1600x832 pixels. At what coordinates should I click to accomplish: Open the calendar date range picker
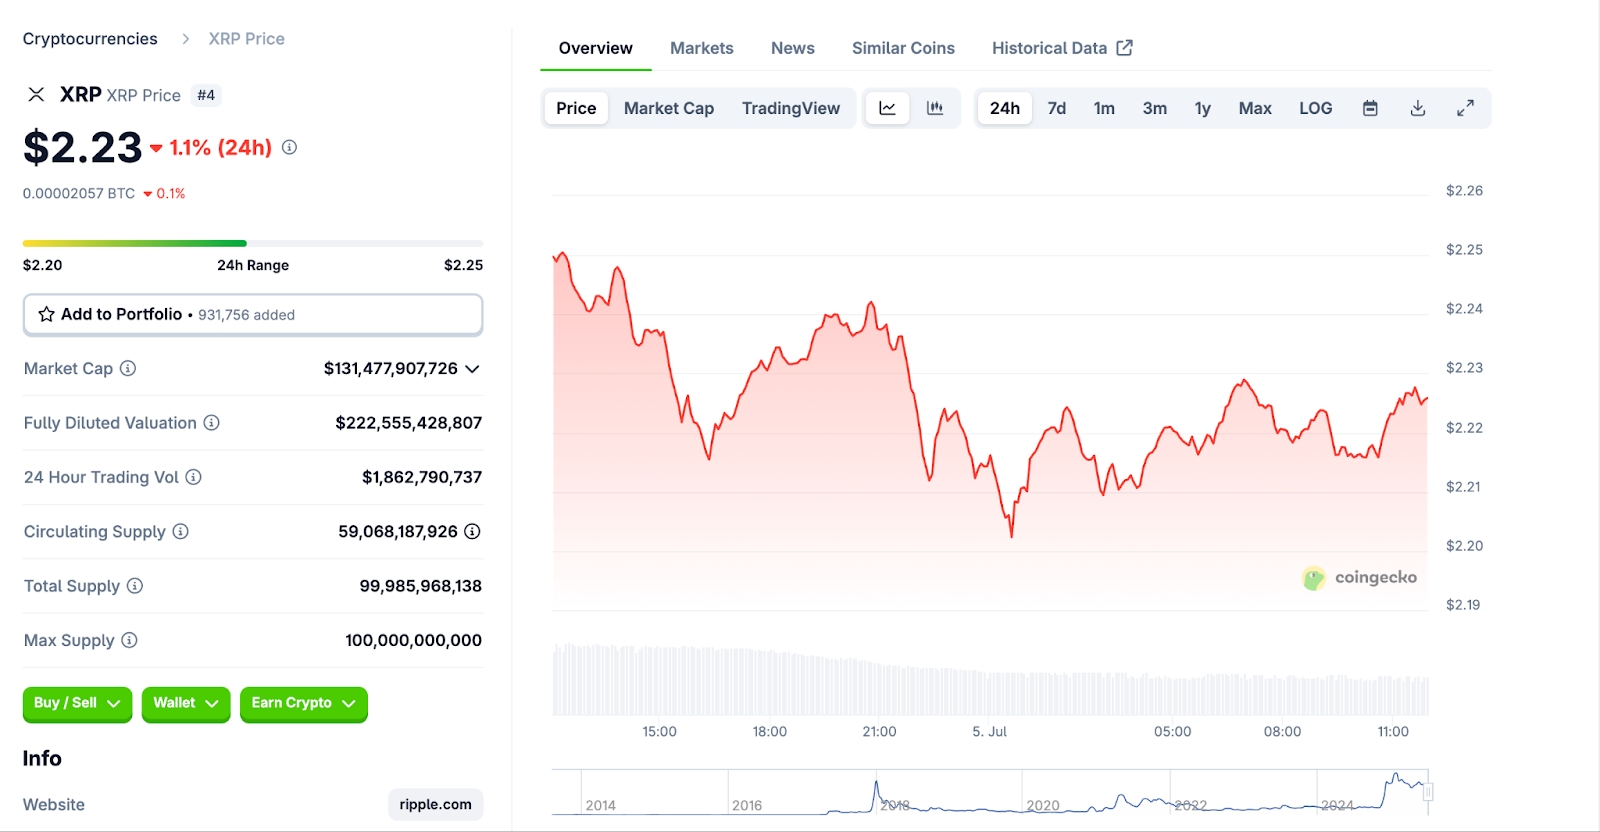click(1370, 108)
